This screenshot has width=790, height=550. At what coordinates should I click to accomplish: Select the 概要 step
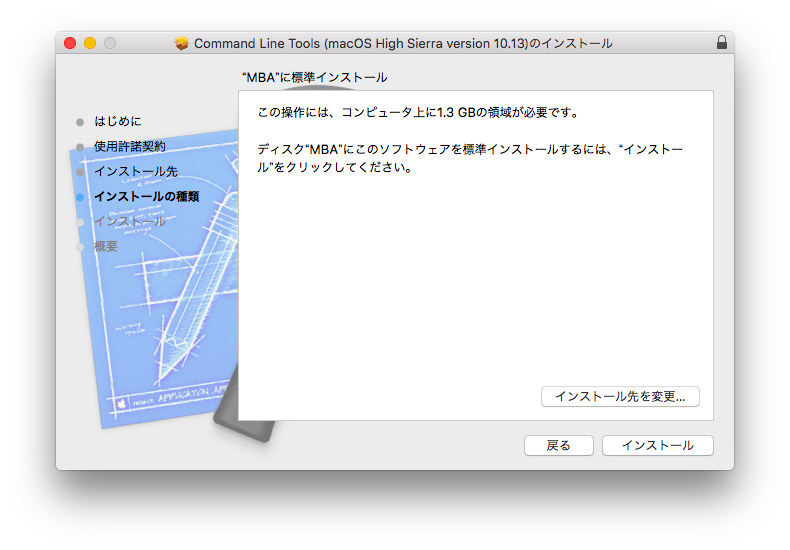[x=106, y=246]
